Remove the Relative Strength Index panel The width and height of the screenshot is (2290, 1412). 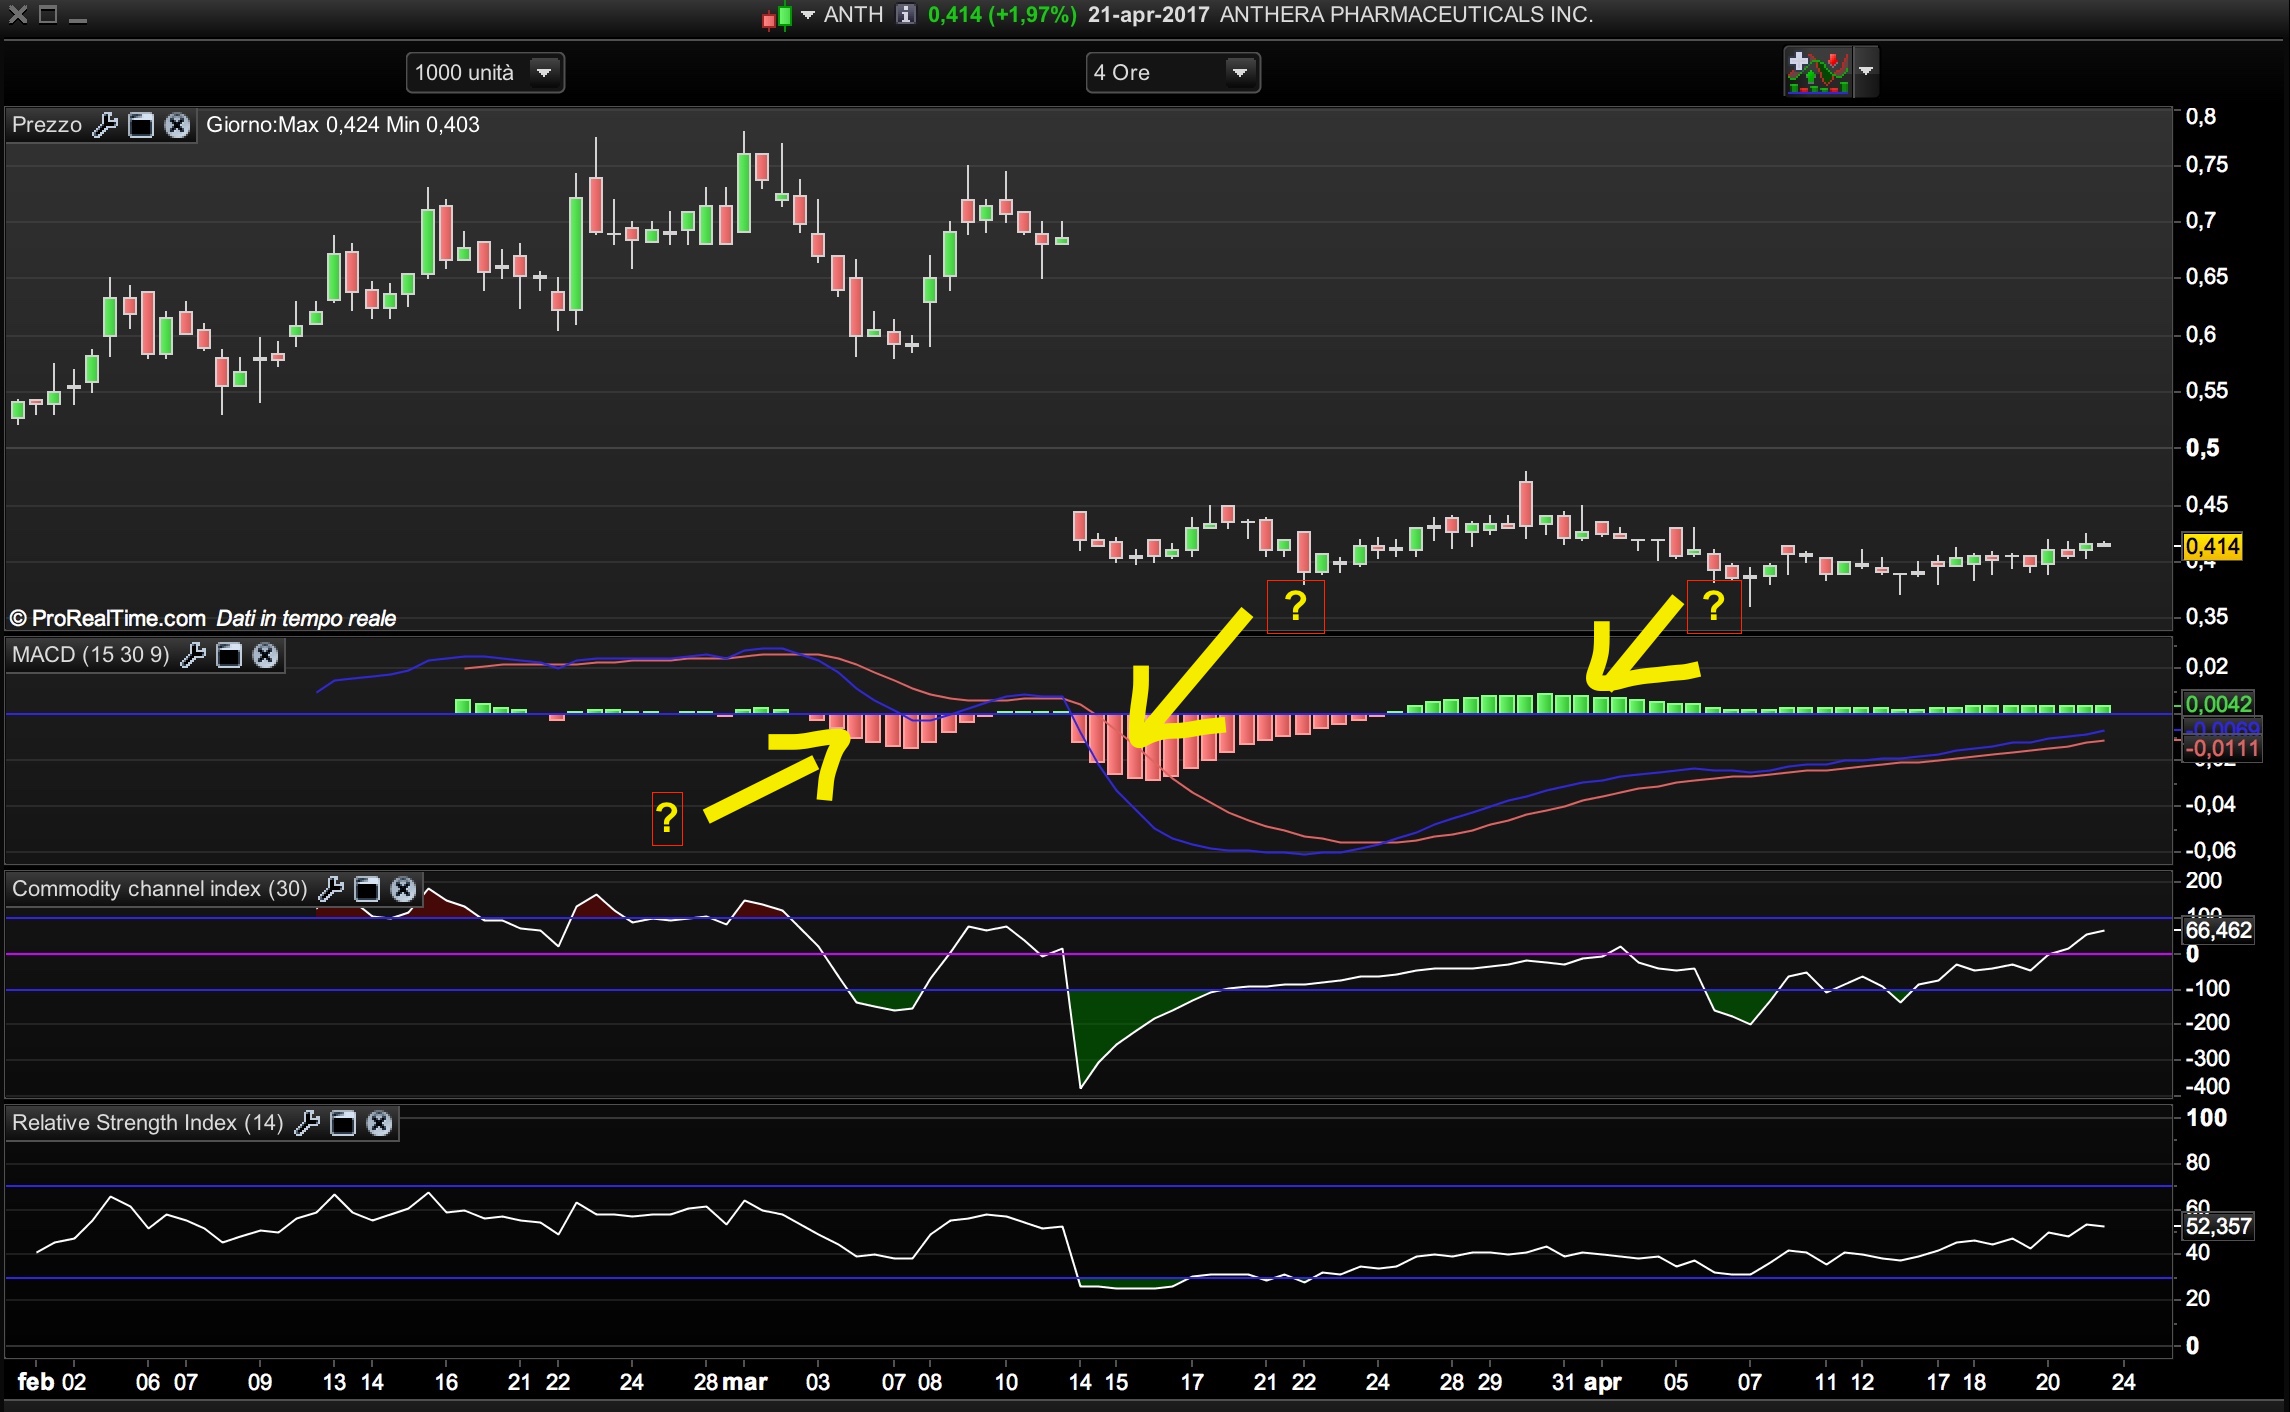click(x=379, y=1123)
